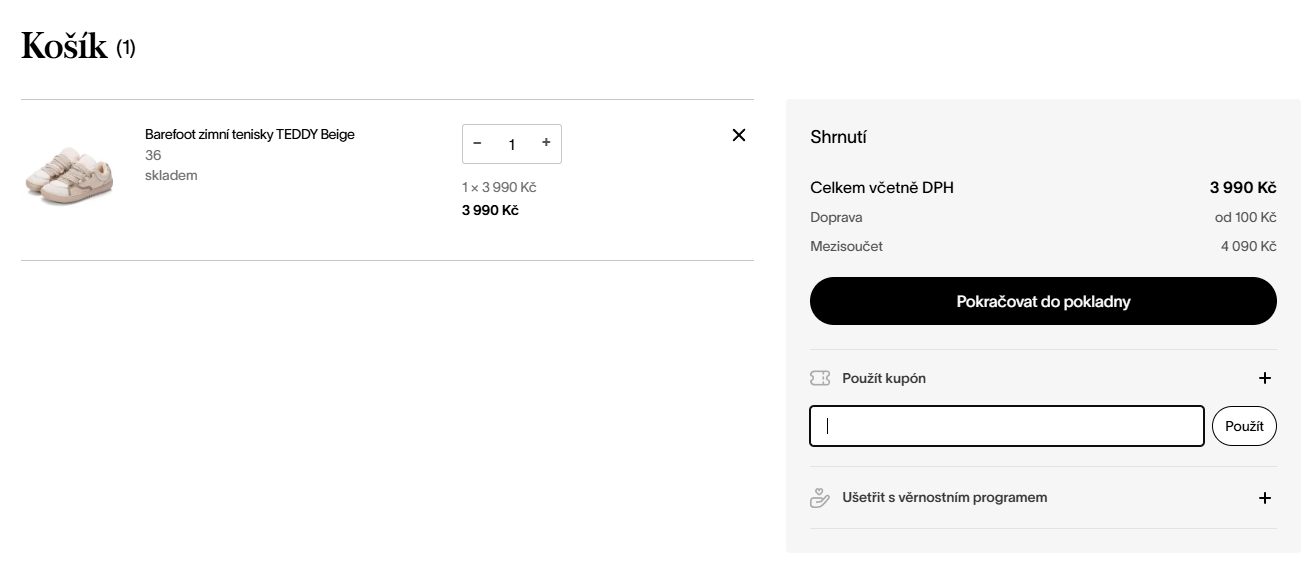
Task: Click the Doprava shipping row label
Action: click(836, 217)
